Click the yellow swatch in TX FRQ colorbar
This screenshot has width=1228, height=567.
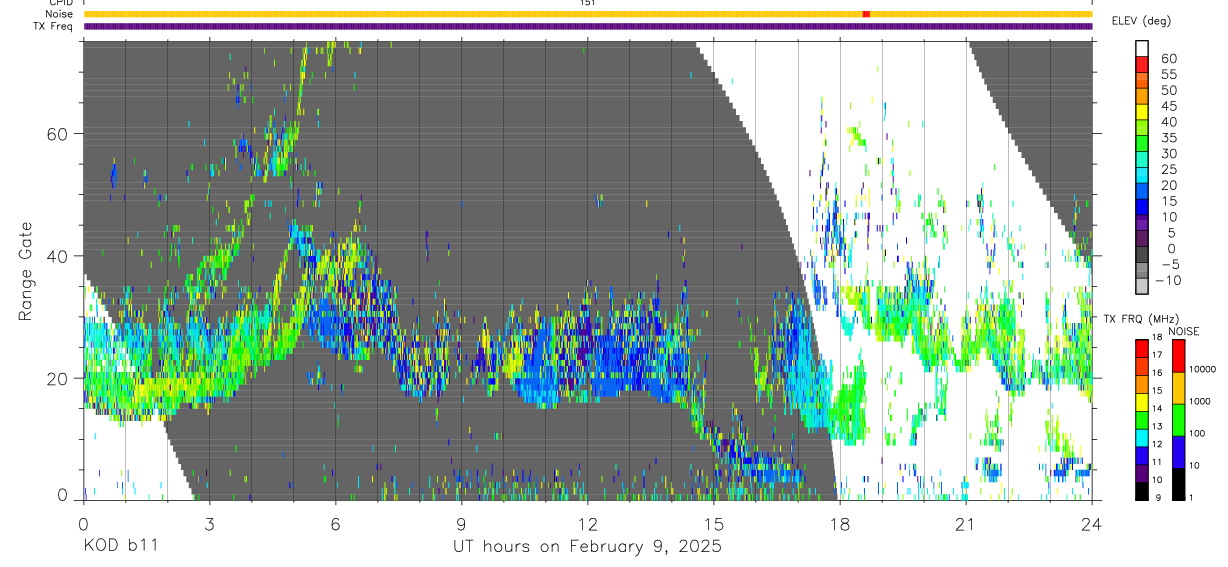tap(1142, 402)
